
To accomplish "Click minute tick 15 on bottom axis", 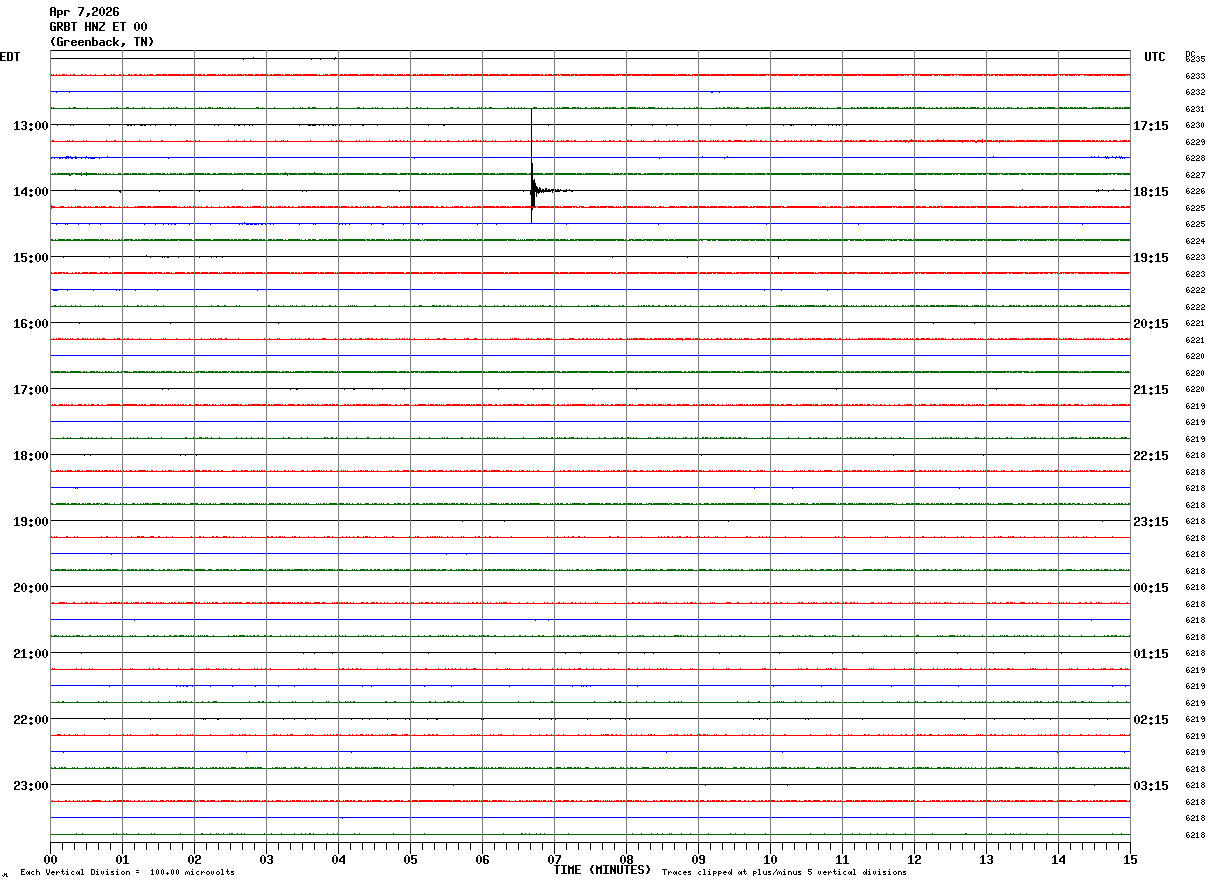I will [x=1130, y=859].
